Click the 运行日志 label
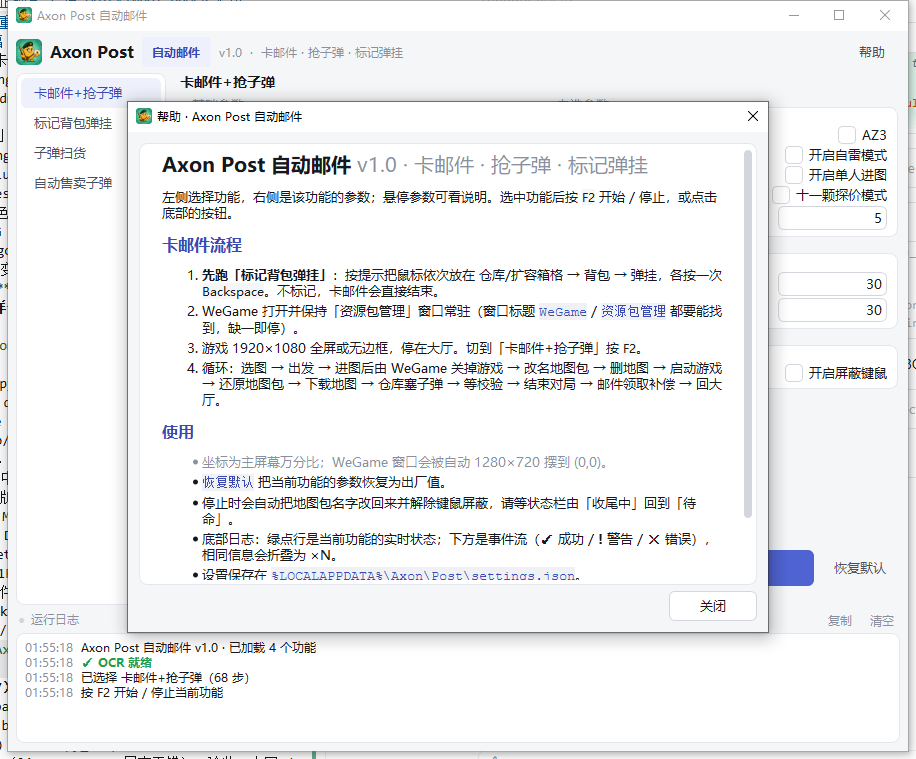This screenshot has width=916, height=759. 55,619
